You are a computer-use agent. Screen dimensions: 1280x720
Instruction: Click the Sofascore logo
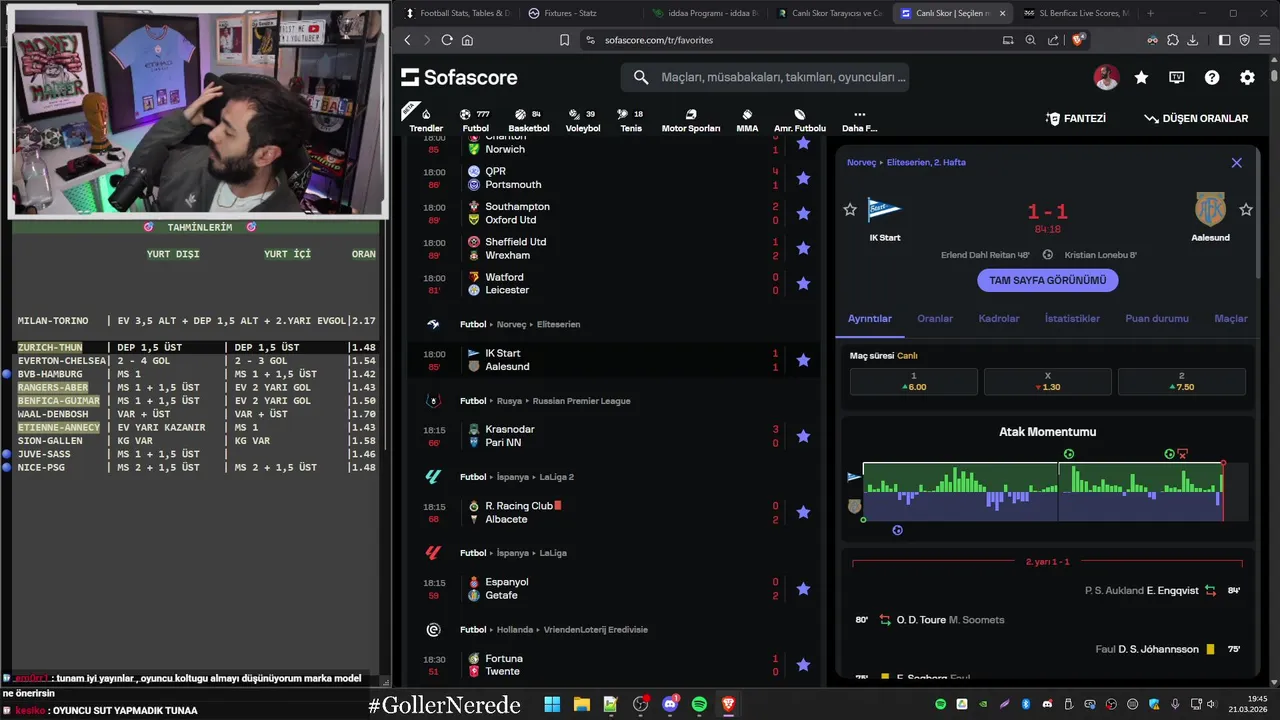[459, 77]
